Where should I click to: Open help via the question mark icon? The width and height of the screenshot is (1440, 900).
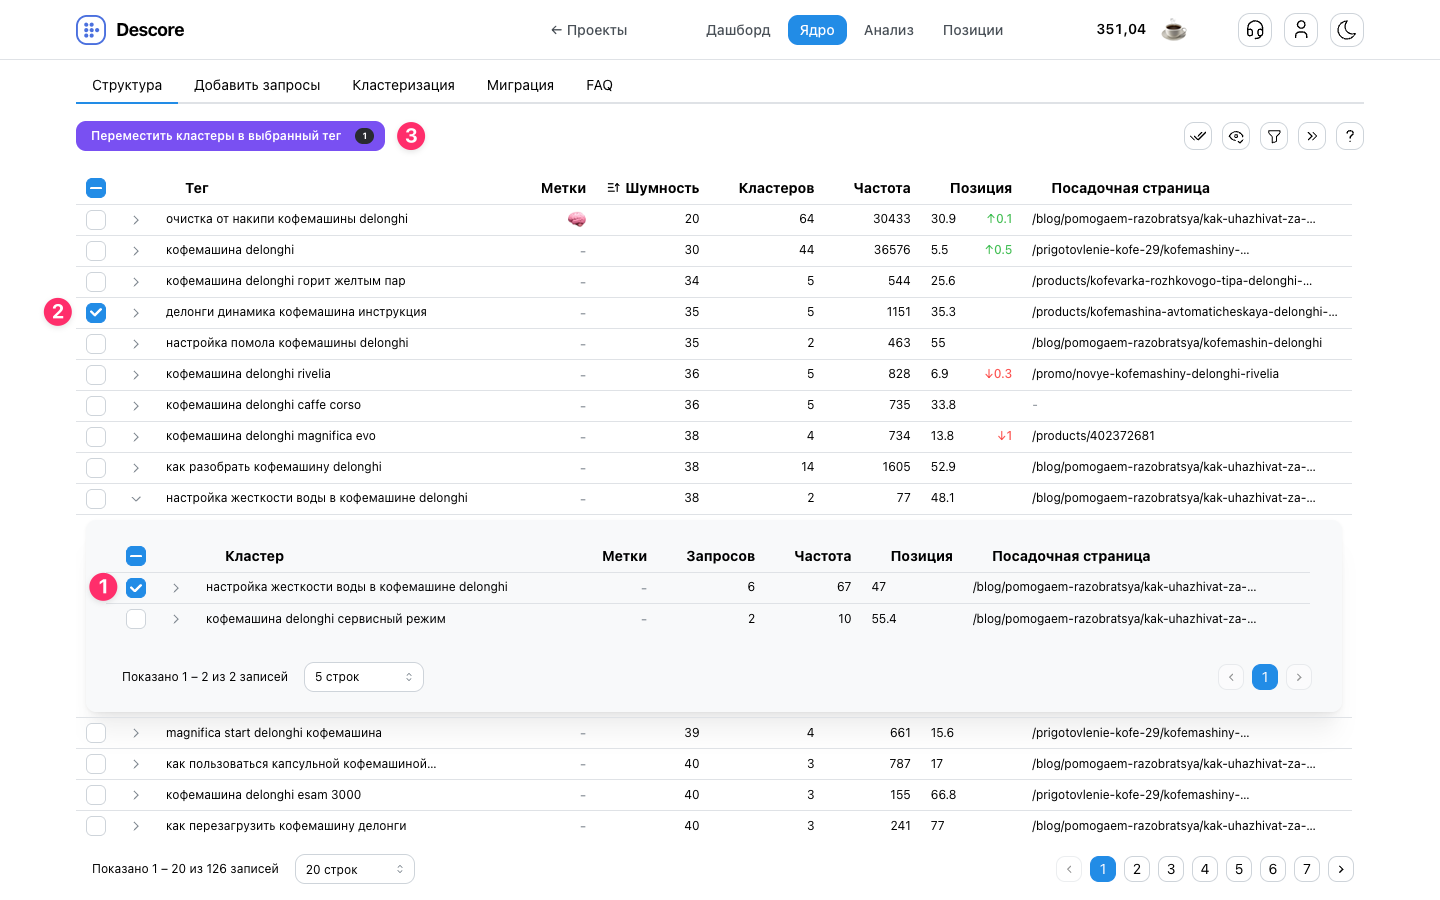[x=1350, y=136]
